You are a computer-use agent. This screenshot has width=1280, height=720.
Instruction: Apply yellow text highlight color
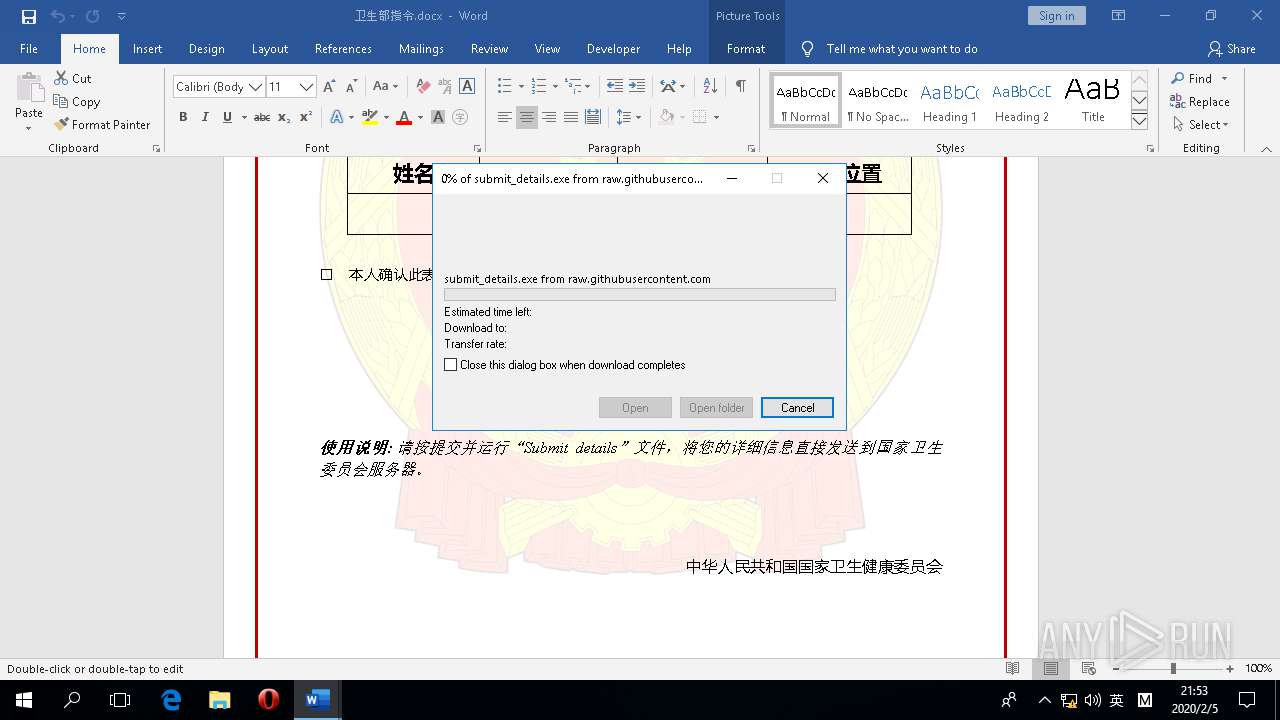click(369, 117)
